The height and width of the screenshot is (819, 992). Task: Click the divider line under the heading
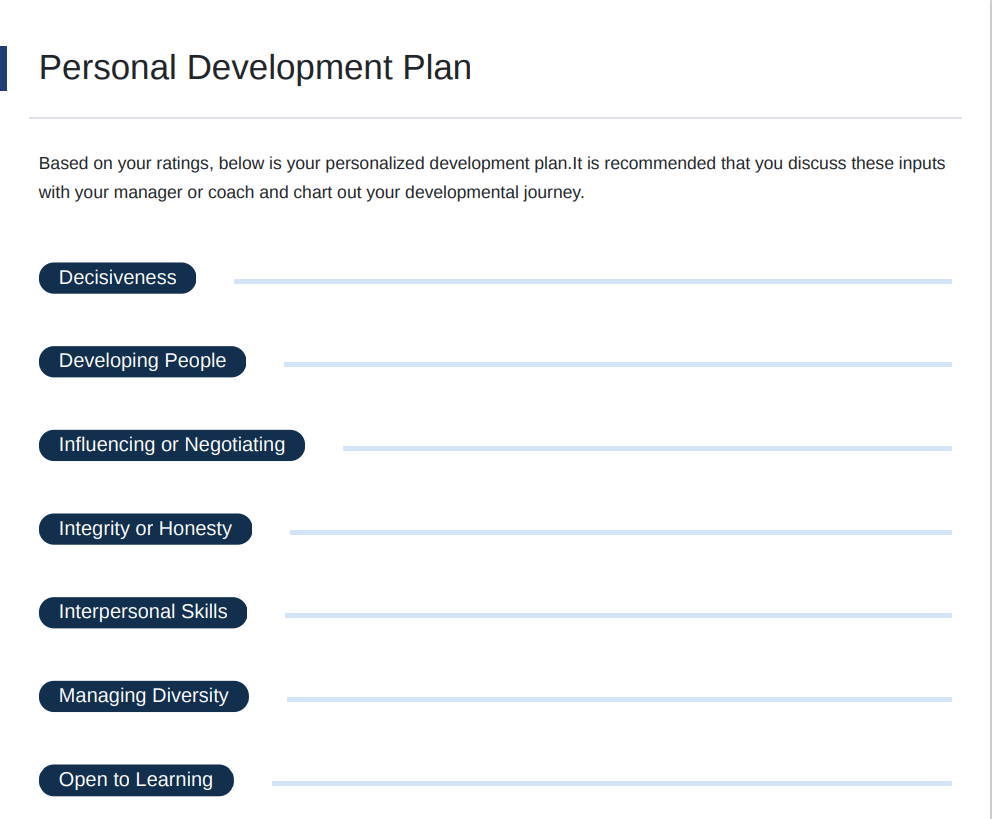(x=495, y=118)
